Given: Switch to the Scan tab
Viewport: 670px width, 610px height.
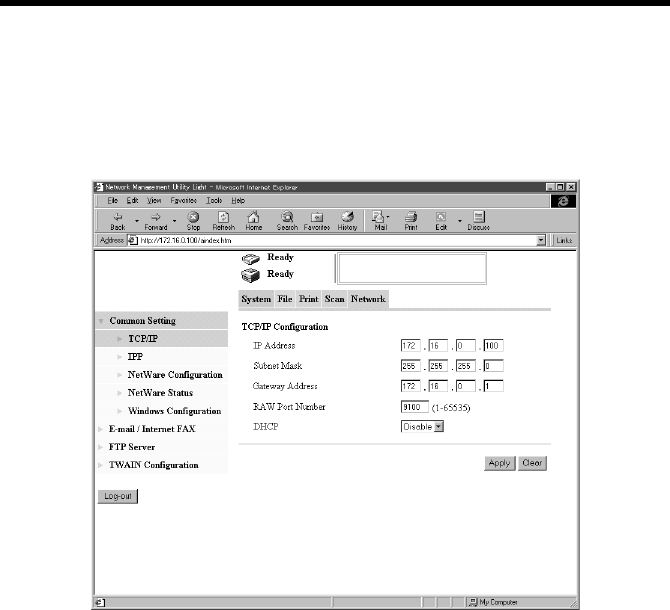Looking at the screenshot, I should click(334, 299).
